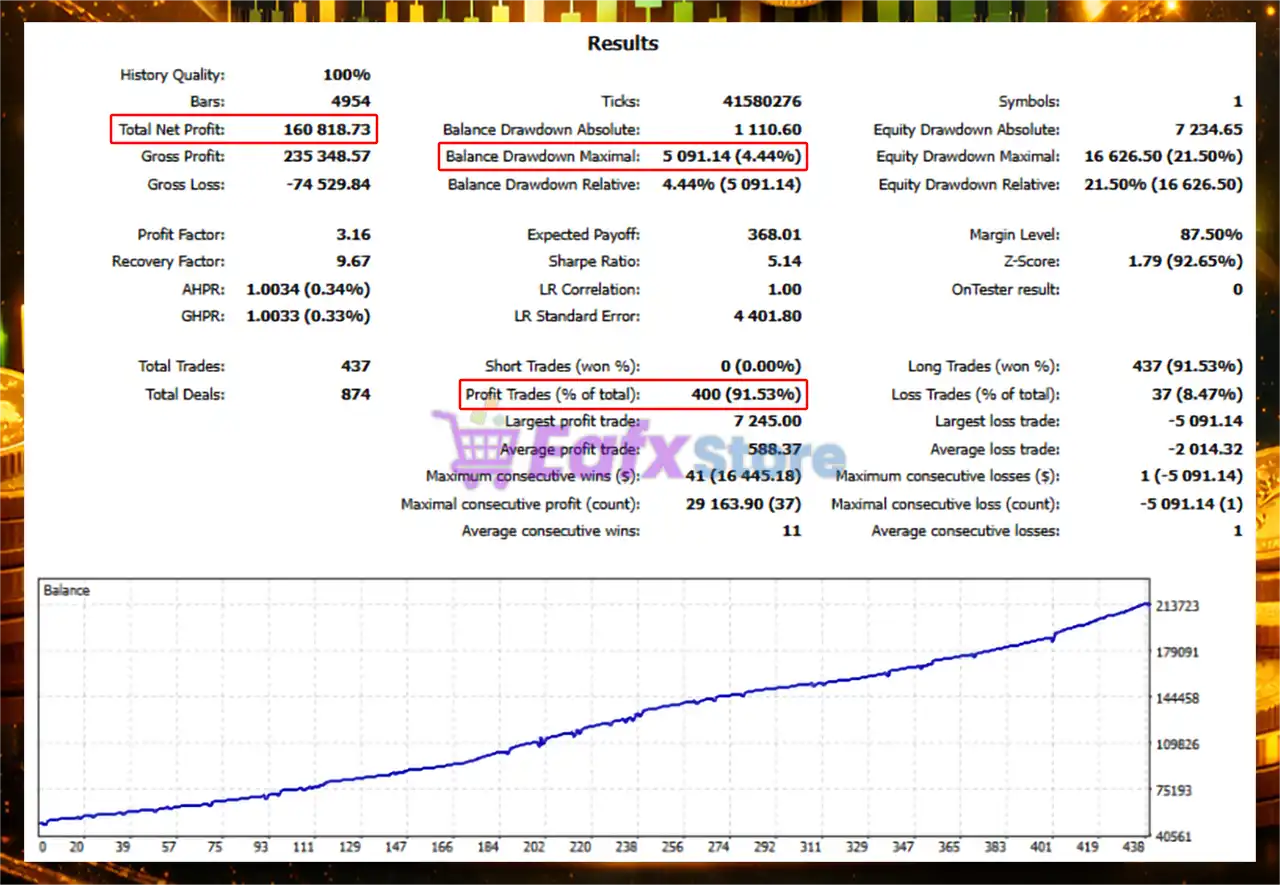Click the Margin Level 87.50% value

[x=1211, y=234]
